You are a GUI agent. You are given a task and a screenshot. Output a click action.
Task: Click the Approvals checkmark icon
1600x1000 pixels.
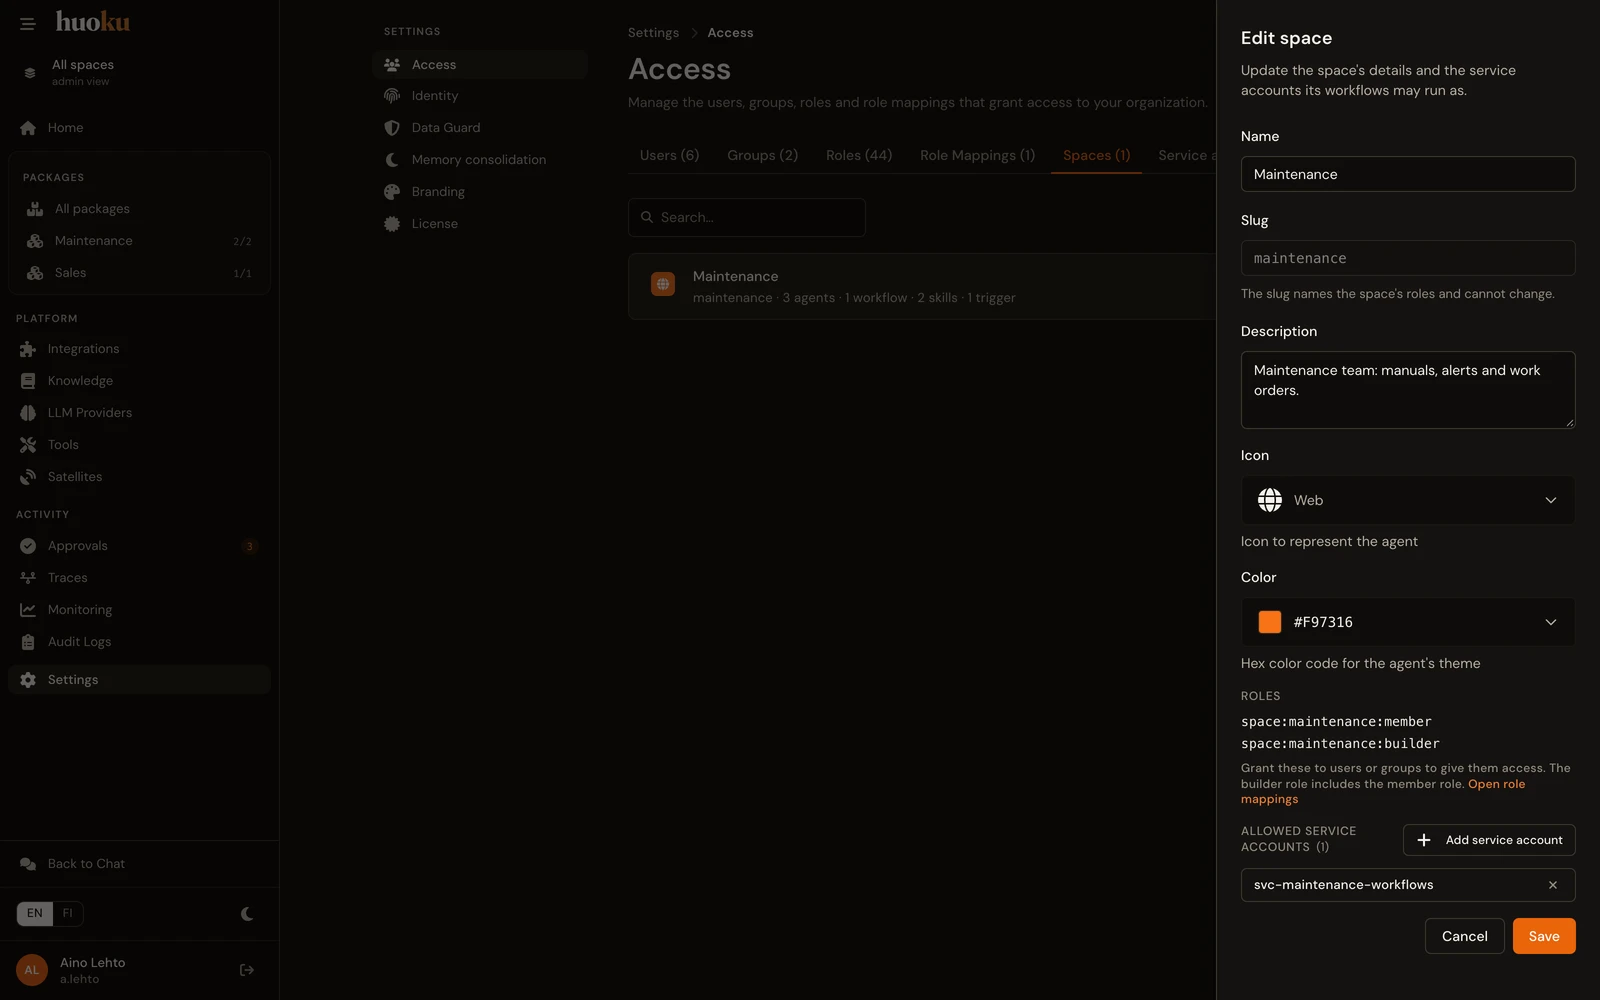point(28,546)
